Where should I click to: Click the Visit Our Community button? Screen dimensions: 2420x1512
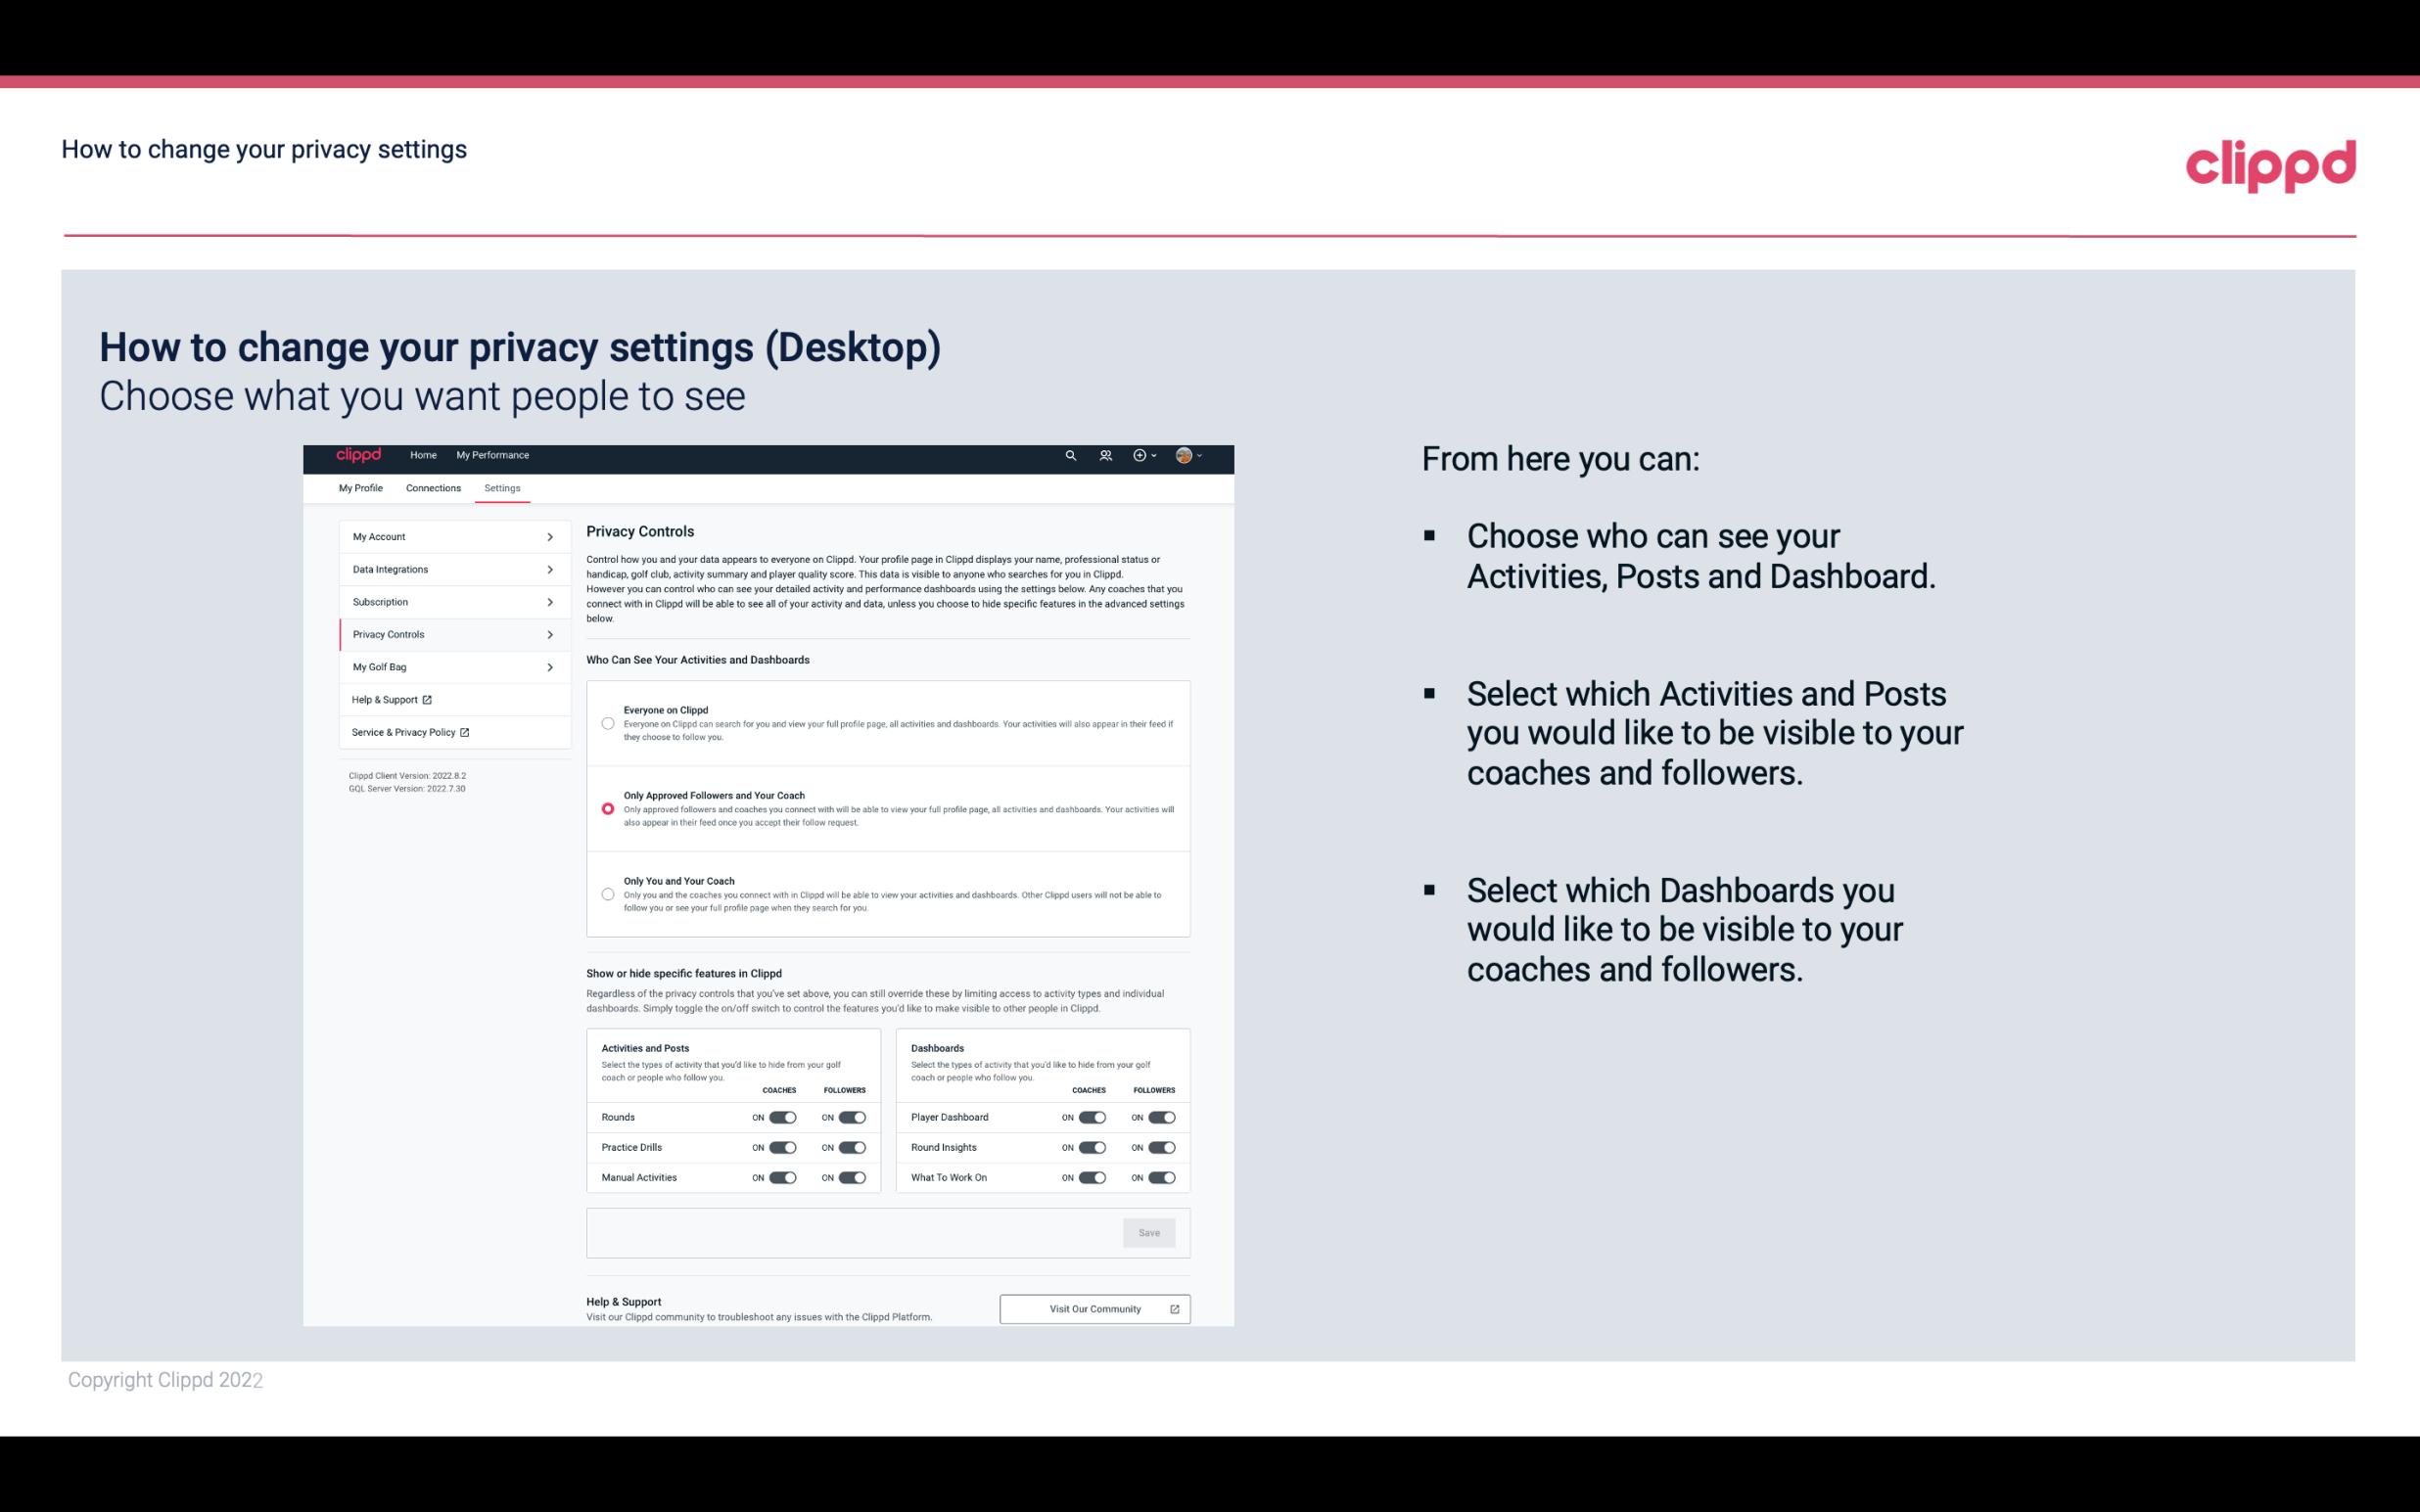point(1093,1306)
